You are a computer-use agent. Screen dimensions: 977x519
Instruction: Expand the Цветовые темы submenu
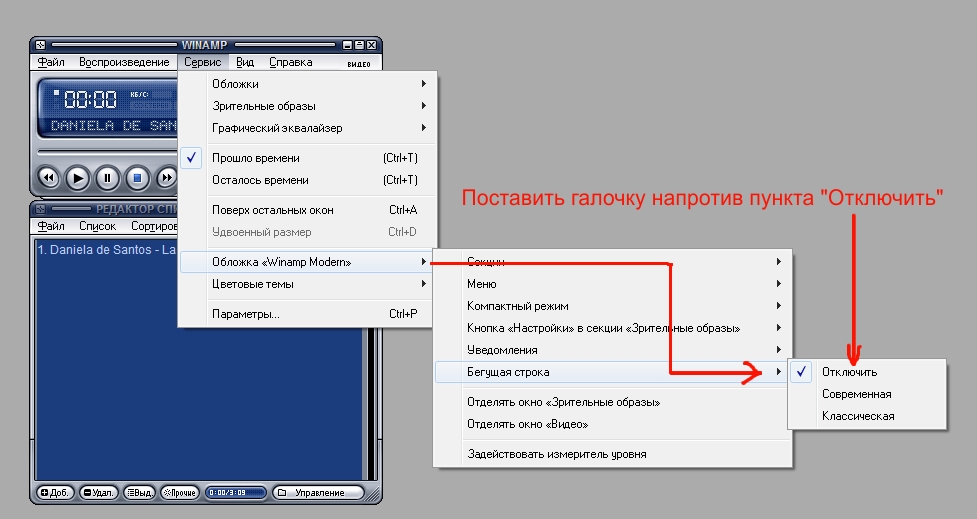(x=308, y=284)
